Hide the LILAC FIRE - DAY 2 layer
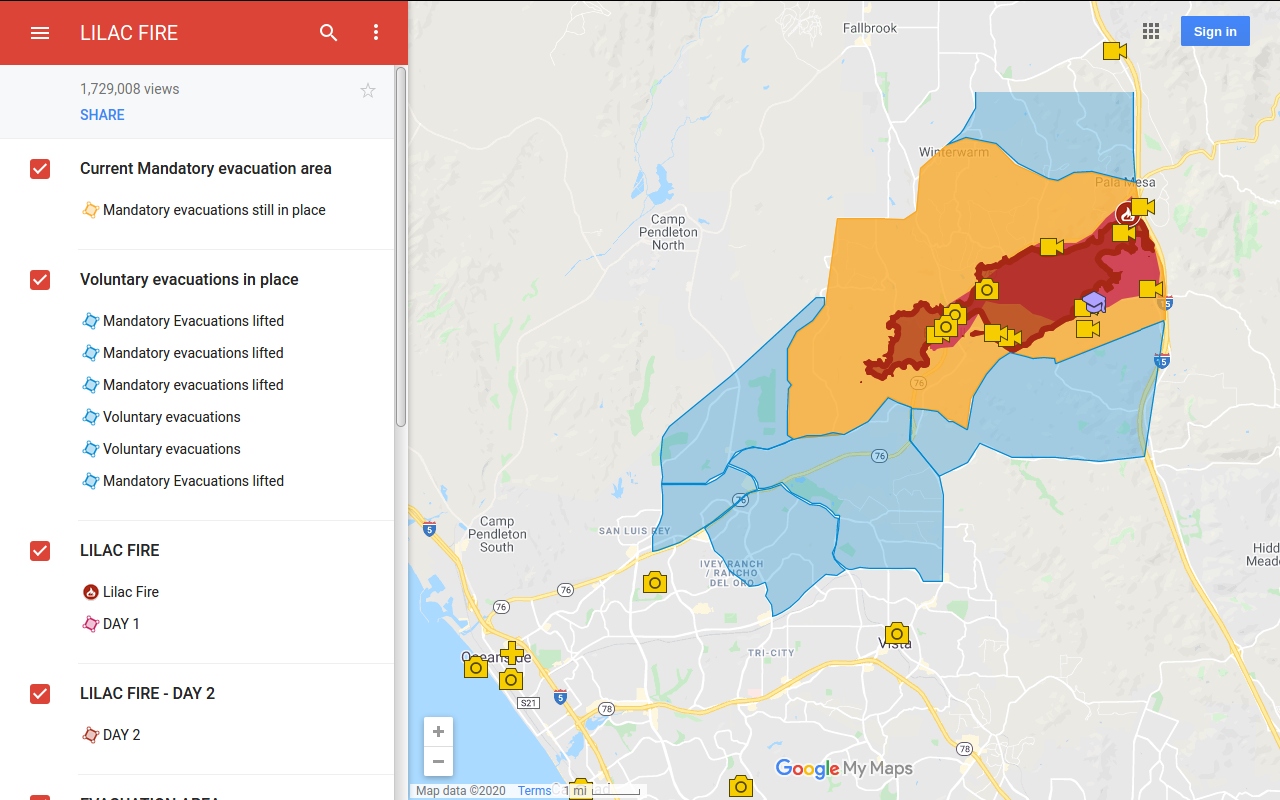The height and width of the screenshot is (800, 1280). tap(40, 694)
